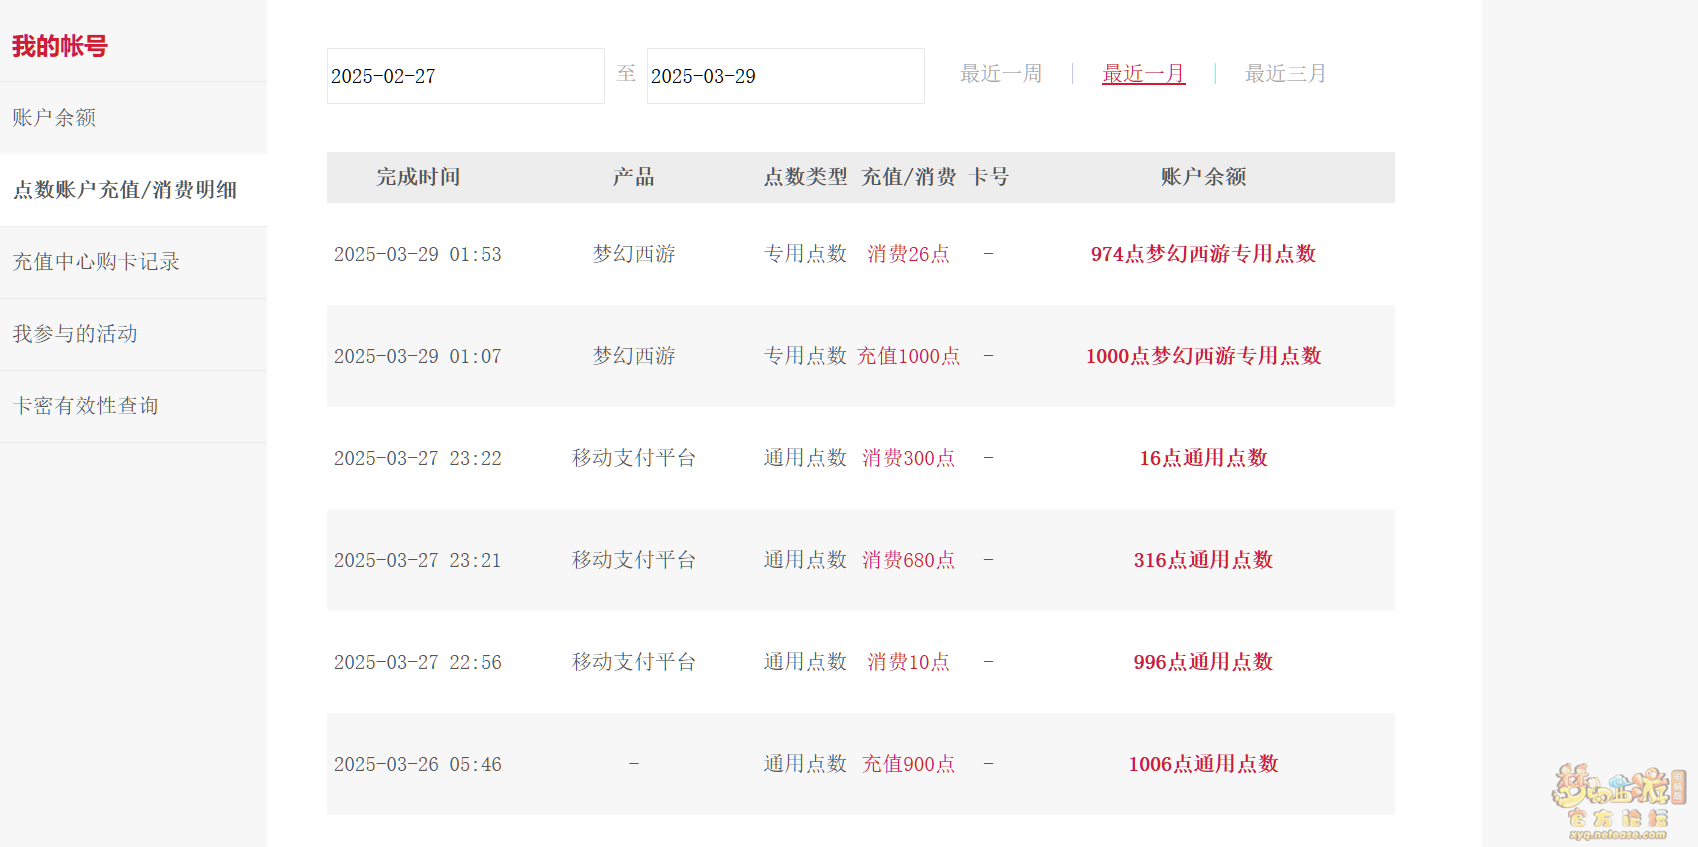Screen dimensions: 1698x847
Task: Click 专用点数 in the 01:07 row
Action: (806, 356)
